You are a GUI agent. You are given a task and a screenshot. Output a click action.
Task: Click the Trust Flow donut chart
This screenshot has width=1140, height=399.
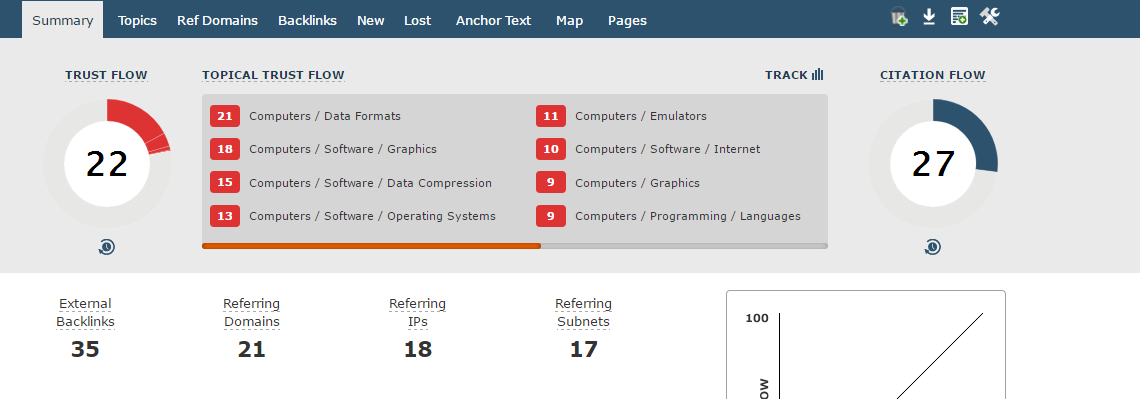(107, 164)
